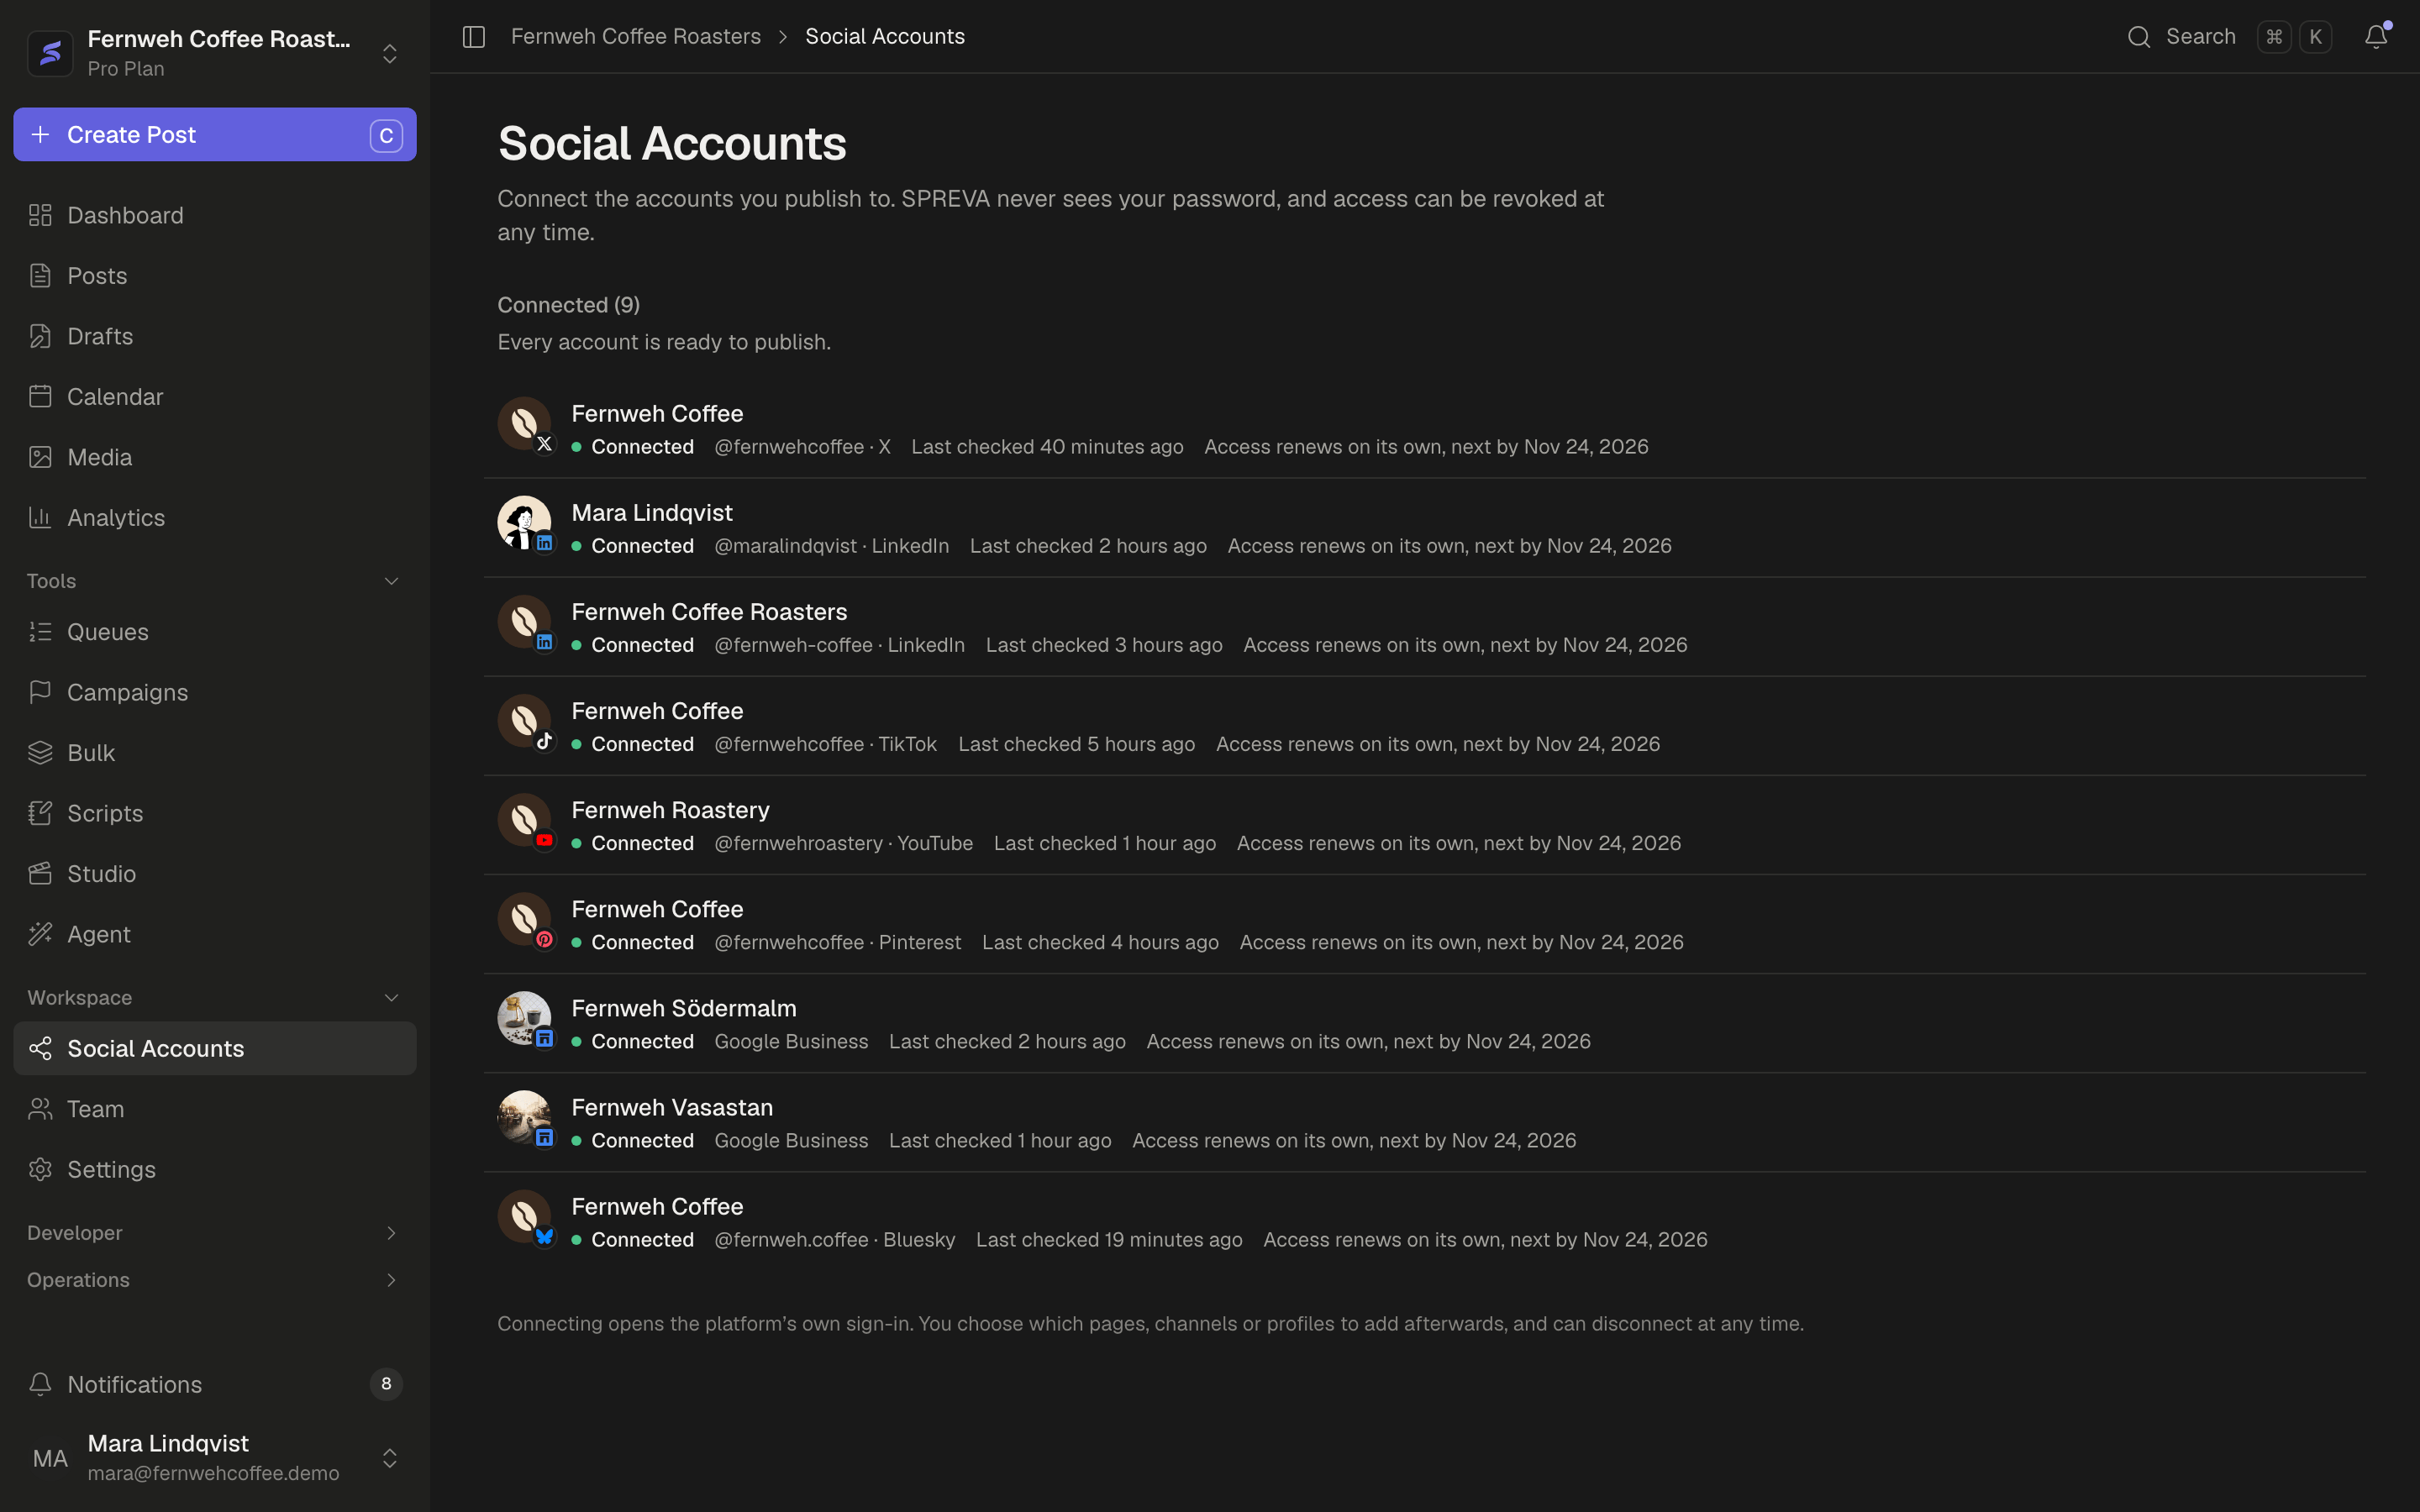Click the Settings menu label
This screenshot has height=1512, width=2420.
coord(111,1169)
